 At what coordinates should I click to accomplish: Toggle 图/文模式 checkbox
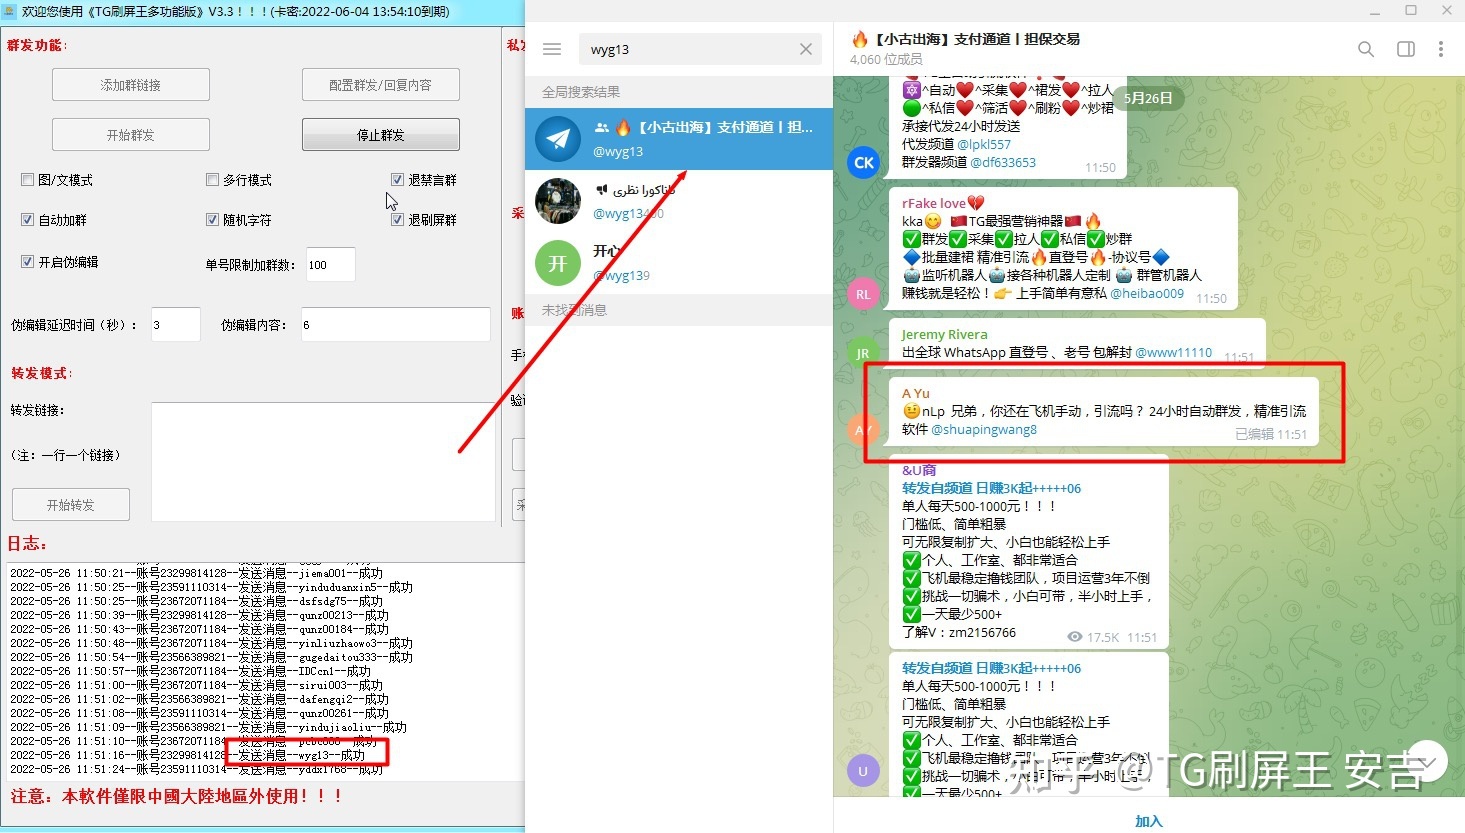click(27, 180)
